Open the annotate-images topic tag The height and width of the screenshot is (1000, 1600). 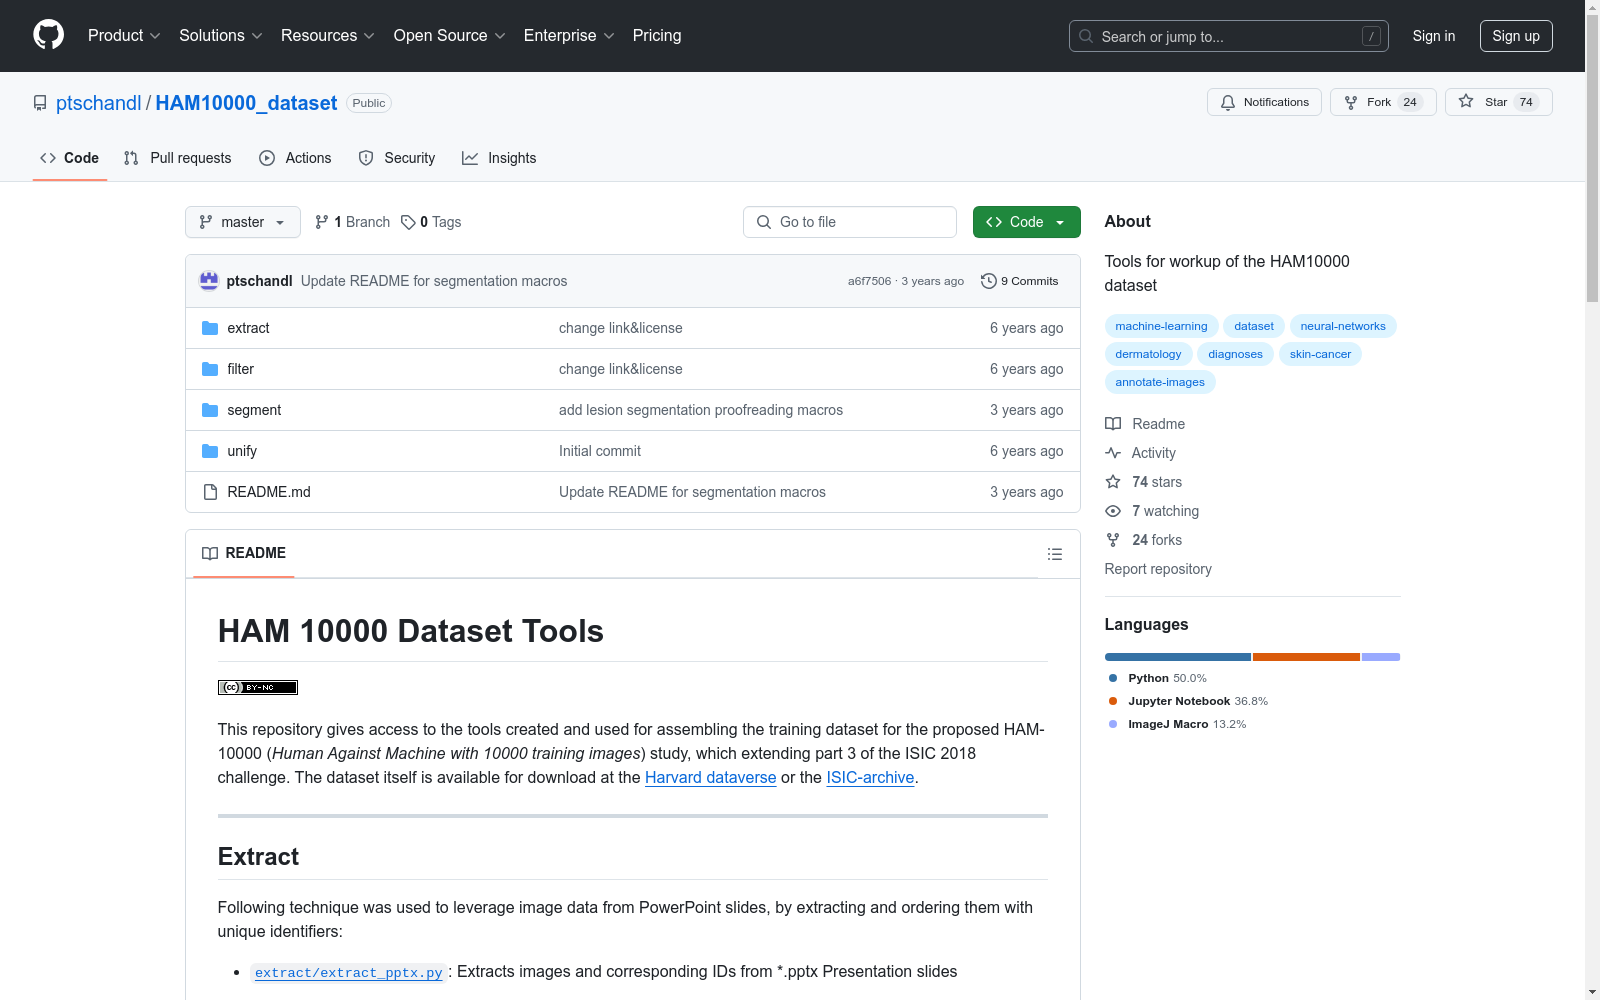1160,382
